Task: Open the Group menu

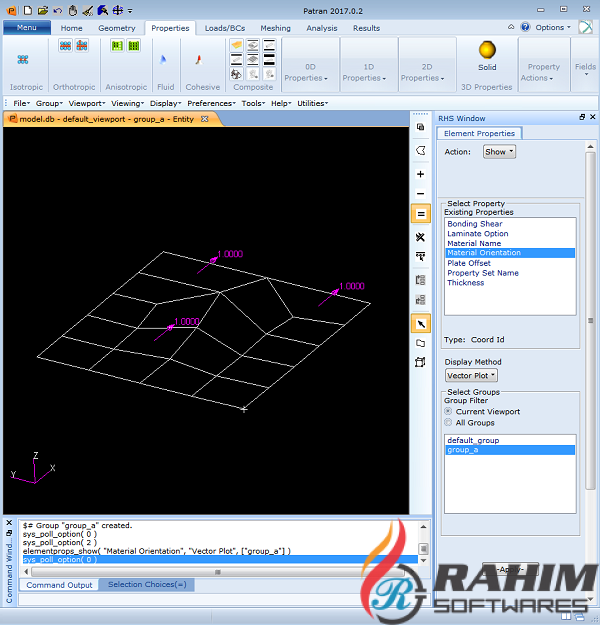Action: click(x=49, y=103)
